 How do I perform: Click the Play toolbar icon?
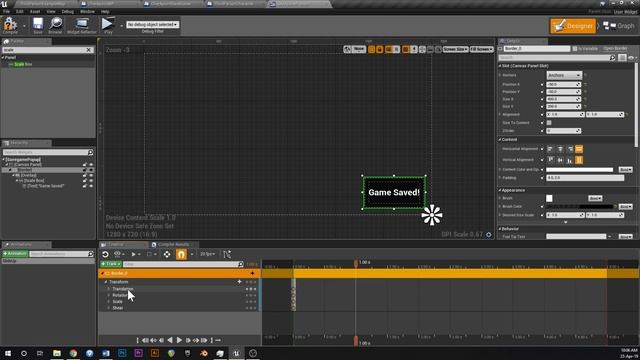(x=108, y=24)
